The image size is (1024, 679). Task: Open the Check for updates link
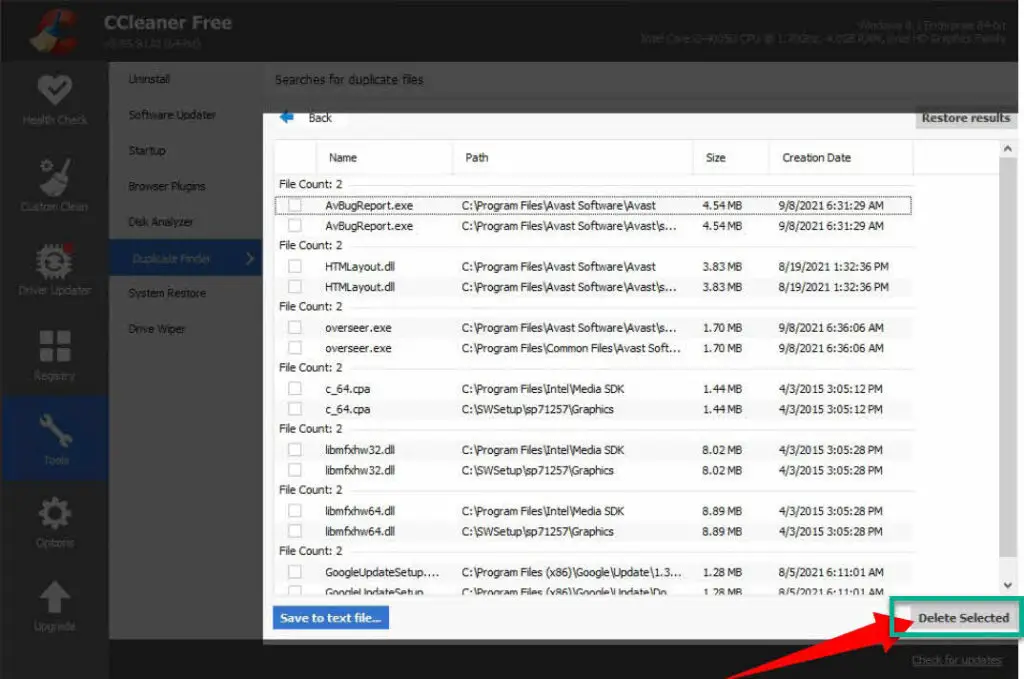[957, 660]
